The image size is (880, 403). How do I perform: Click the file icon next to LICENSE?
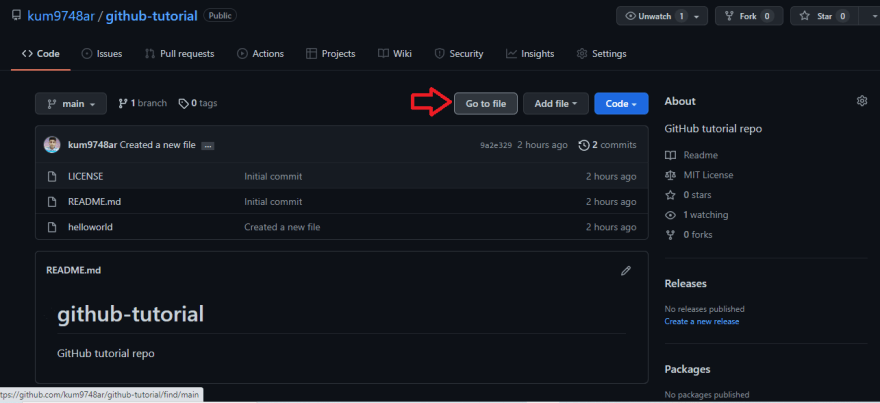(x=52, y=176)
